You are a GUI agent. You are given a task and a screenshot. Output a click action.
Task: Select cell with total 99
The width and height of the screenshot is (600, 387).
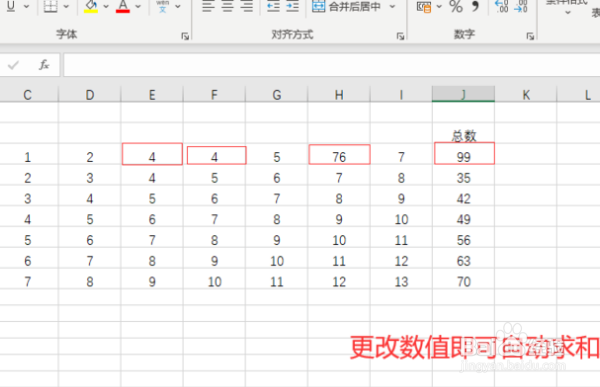463,154
